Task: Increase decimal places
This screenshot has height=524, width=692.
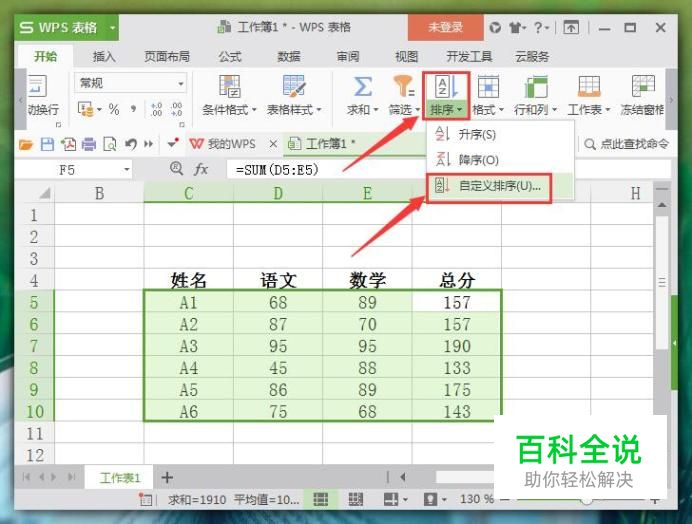Action: 156,109
